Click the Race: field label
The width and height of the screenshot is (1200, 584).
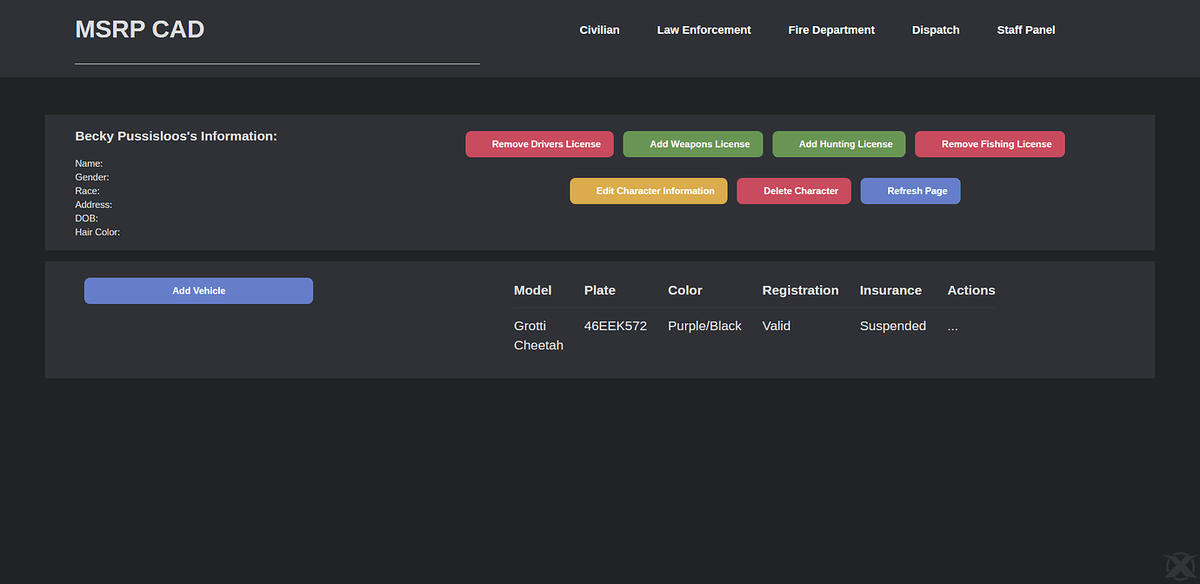87,190
